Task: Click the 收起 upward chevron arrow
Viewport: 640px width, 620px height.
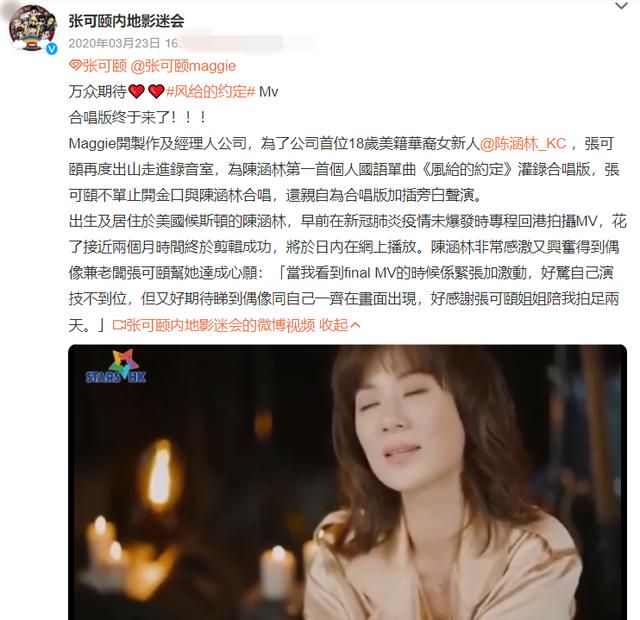Action: pos(355,325)
